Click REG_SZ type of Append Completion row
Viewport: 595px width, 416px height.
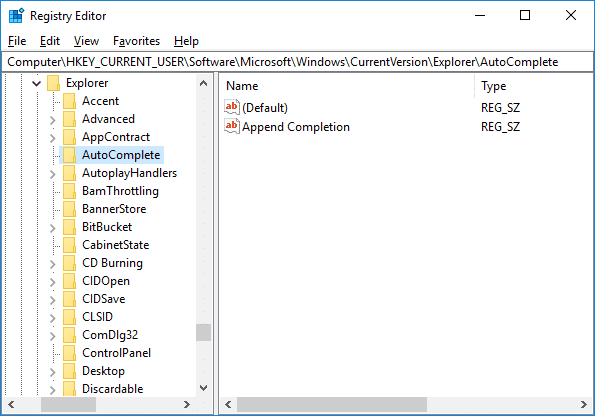tap(500, 127)
